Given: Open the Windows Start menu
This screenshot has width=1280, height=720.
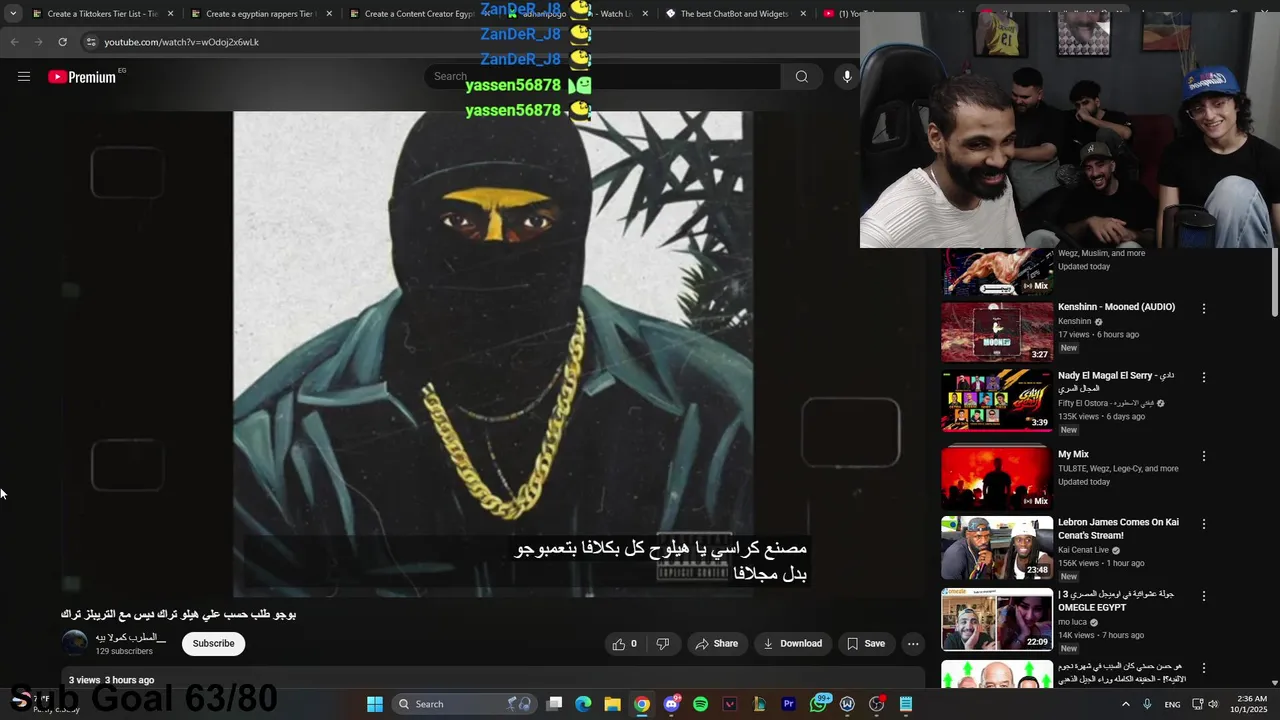Looking at the screenshot, I should click(375, 704).
